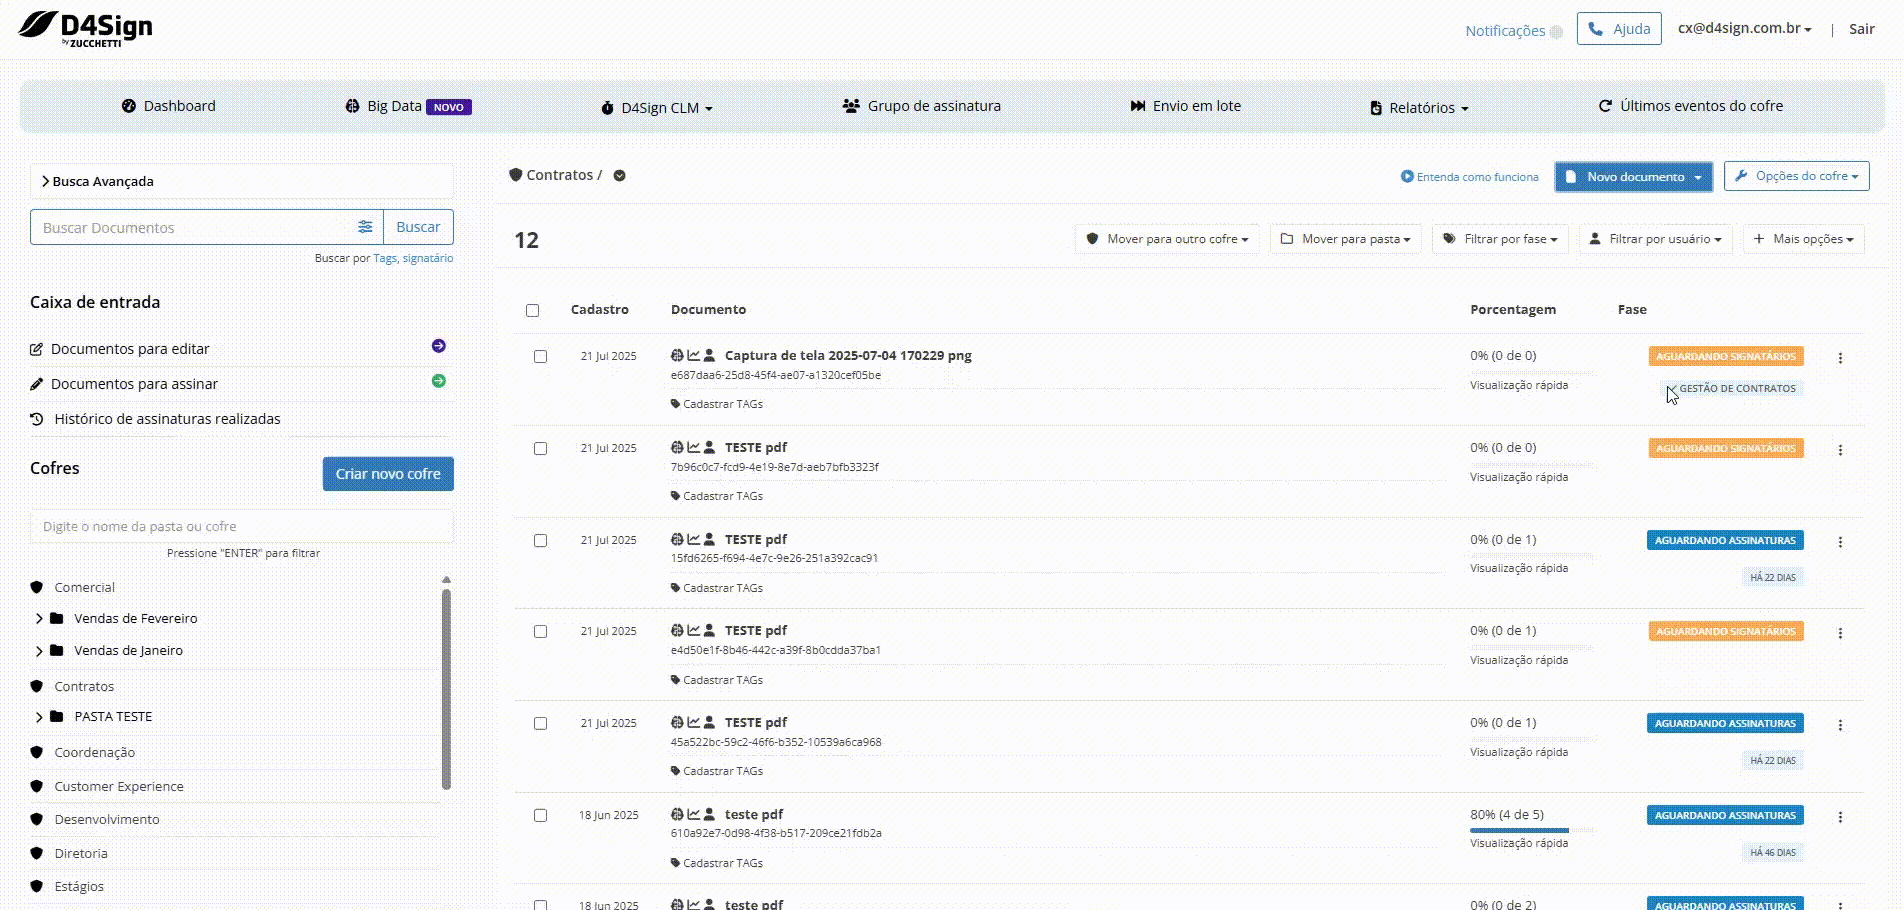The height and width of the screenshot is (910, 1904).
Task: Click green arrow beside Documentos para assinar
Action: pos(438,381)
